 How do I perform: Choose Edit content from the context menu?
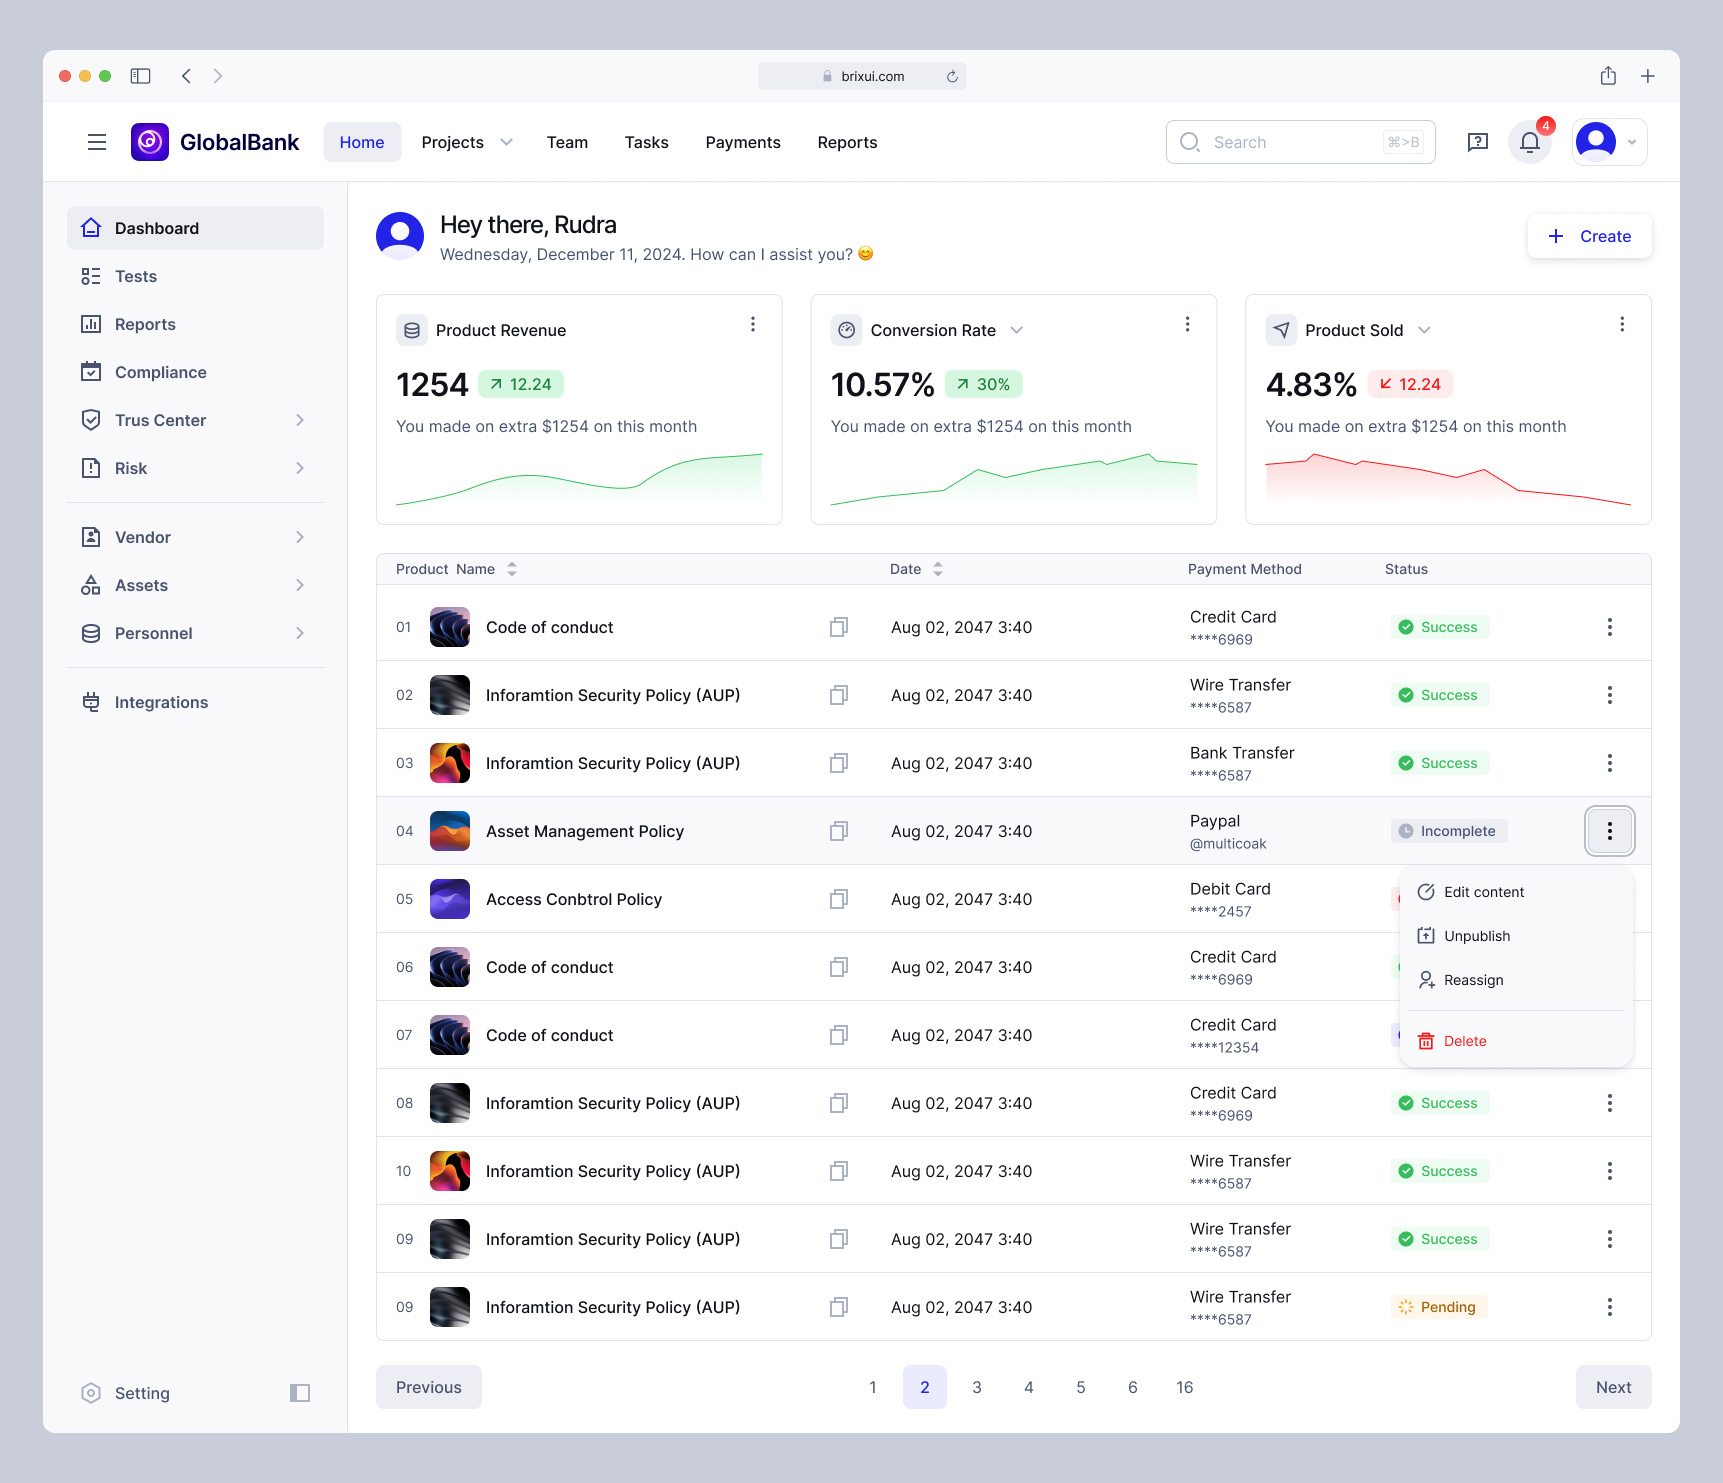tap(1483, 891)
